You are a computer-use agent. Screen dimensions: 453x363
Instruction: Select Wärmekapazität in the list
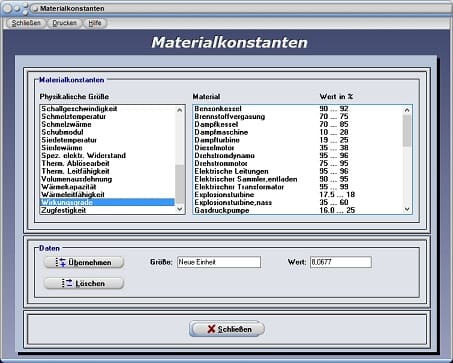tap(107, 187)
